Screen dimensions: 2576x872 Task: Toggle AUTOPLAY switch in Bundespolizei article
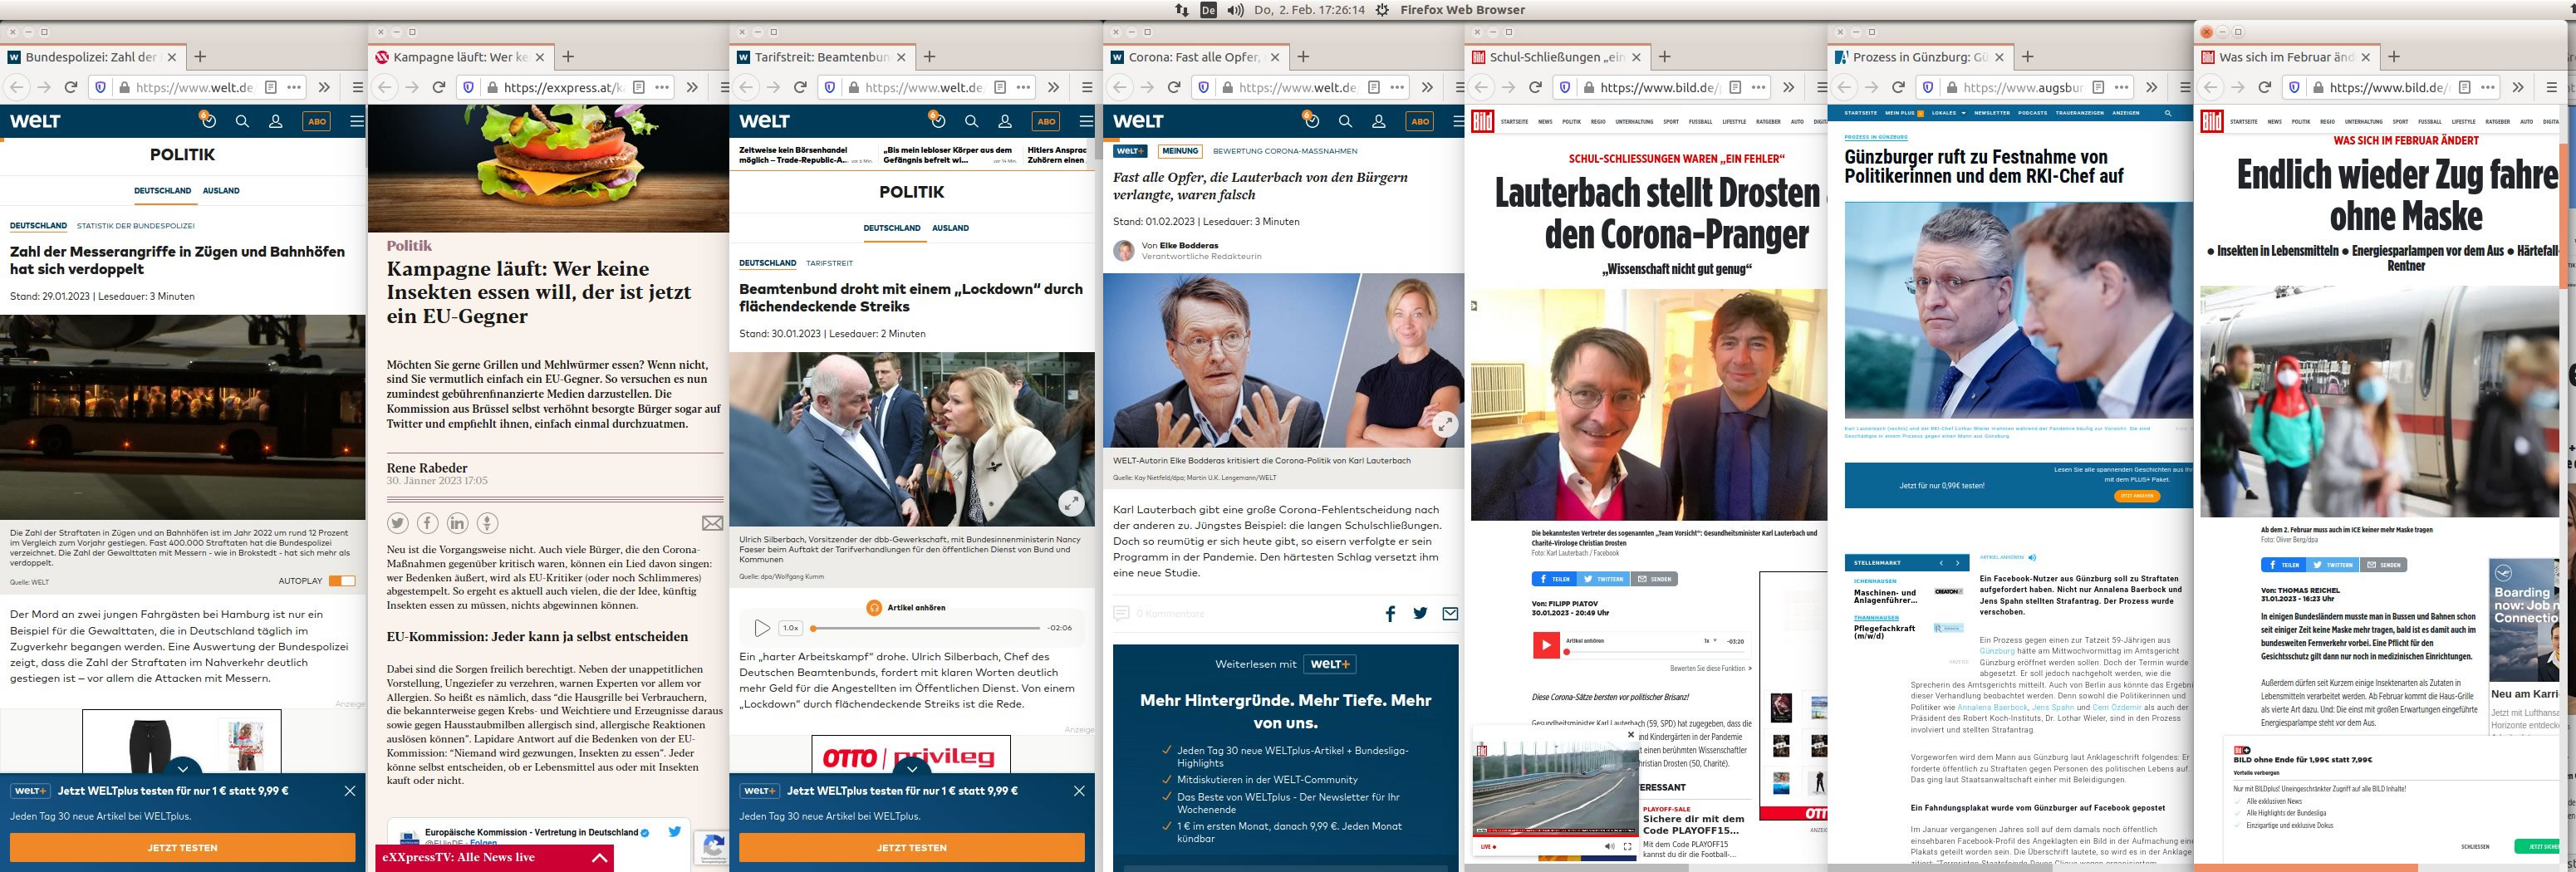pos(342,581)
